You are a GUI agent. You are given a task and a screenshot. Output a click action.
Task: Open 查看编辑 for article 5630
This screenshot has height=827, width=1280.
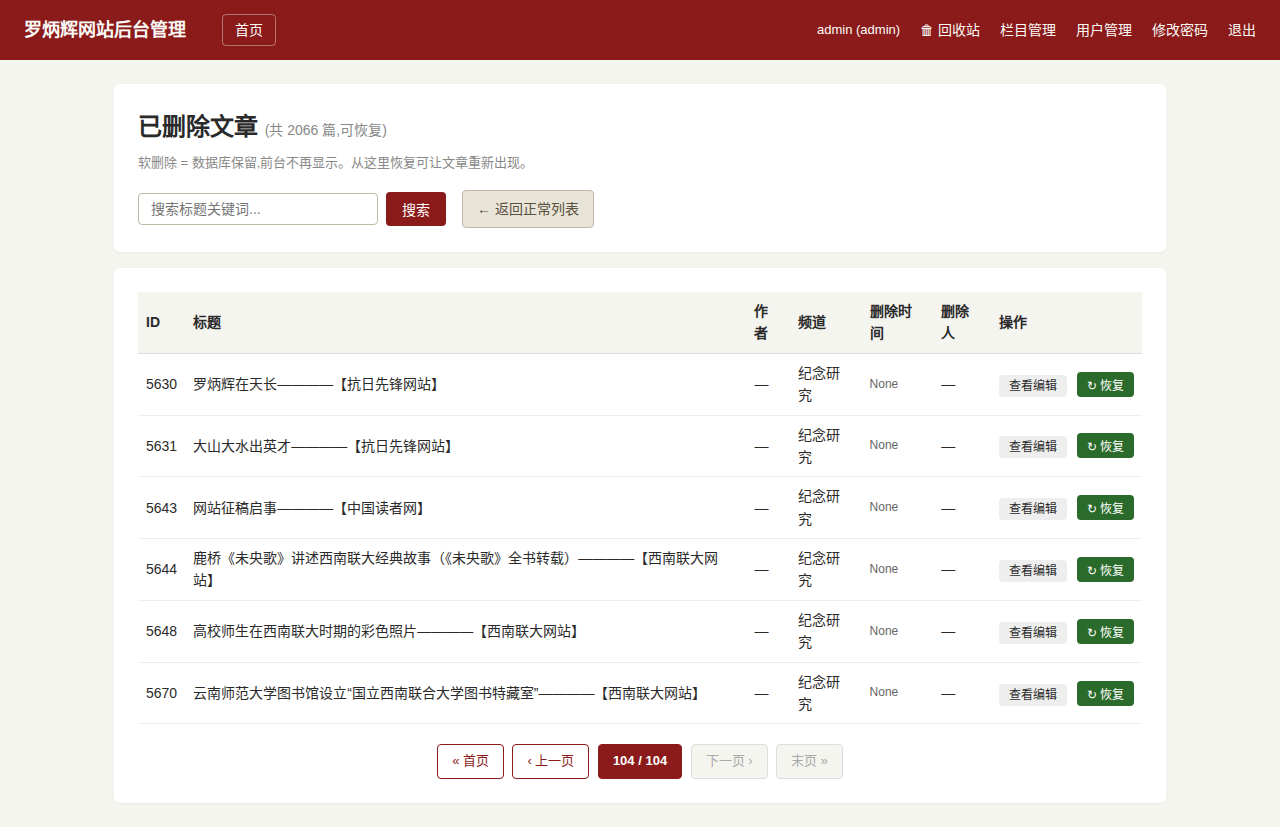coord(1033,385)
